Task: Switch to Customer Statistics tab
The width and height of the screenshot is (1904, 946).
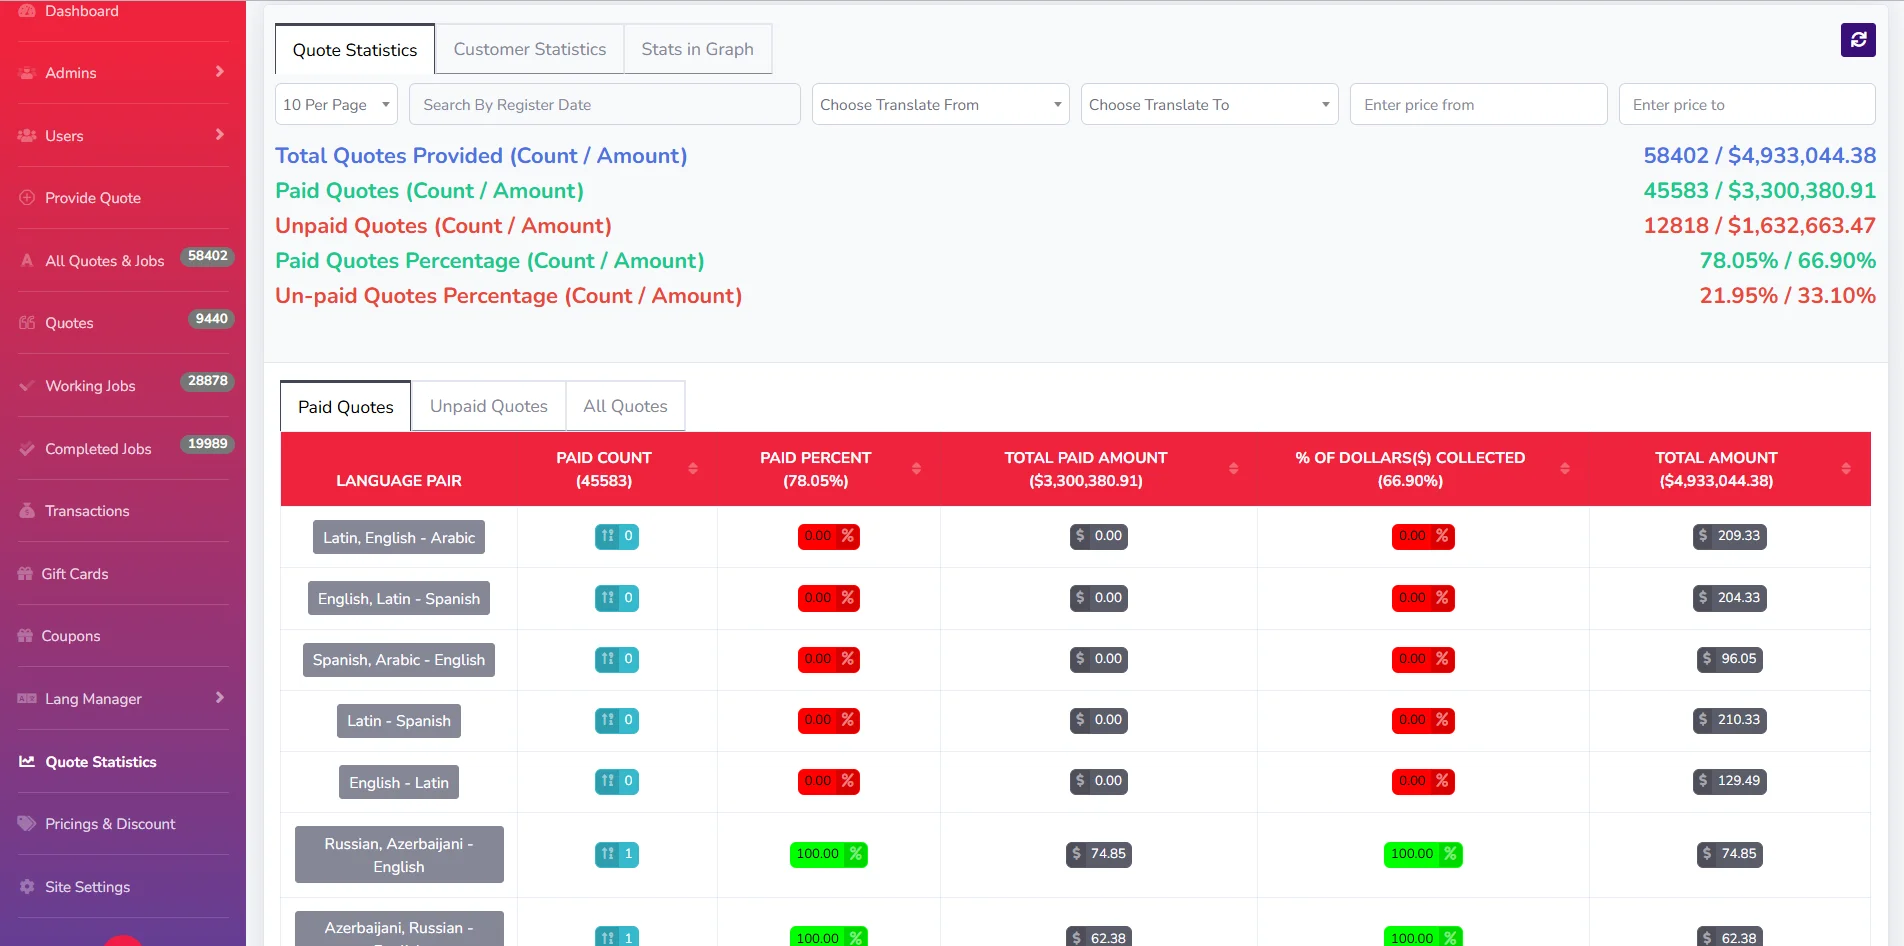Action: 529,49
